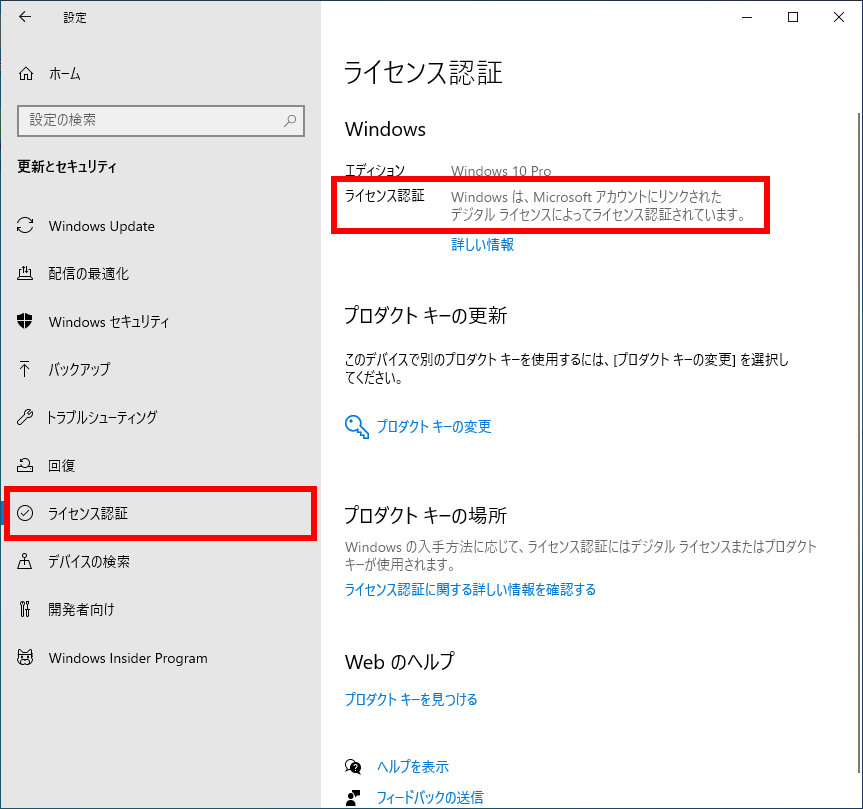Click the プロダクト キーの変更 link
This screenshot has height=809, width=863.
[434, 427]
